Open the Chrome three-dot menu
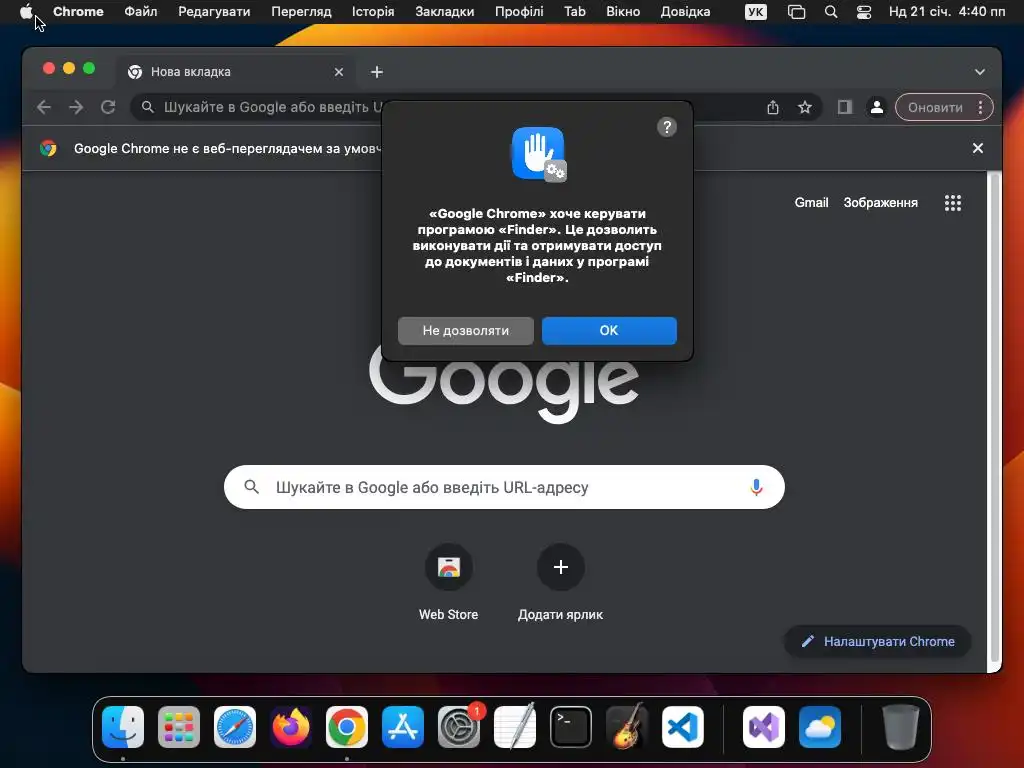Screen dimensions: 1024x768 tap(980, 107)
